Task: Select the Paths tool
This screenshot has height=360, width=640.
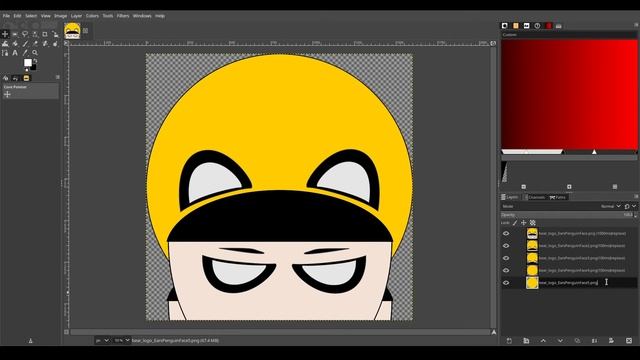Action: coord(5,53)
